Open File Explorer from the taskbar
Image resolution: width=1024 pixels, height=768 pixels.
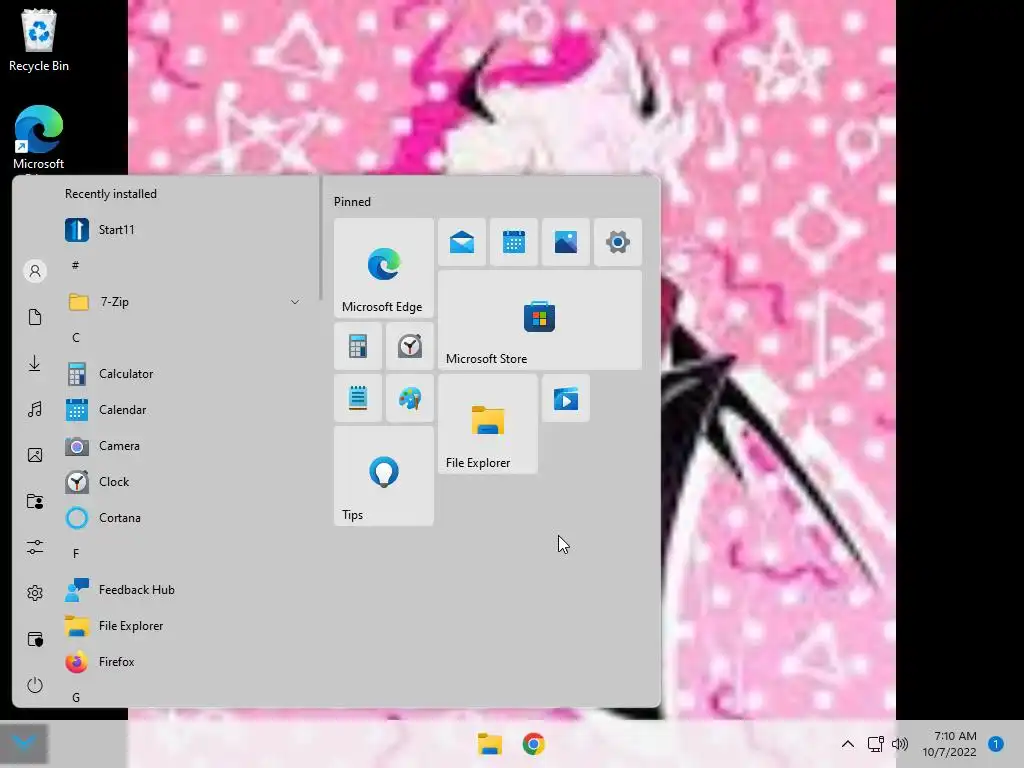(x=490, y=744)
